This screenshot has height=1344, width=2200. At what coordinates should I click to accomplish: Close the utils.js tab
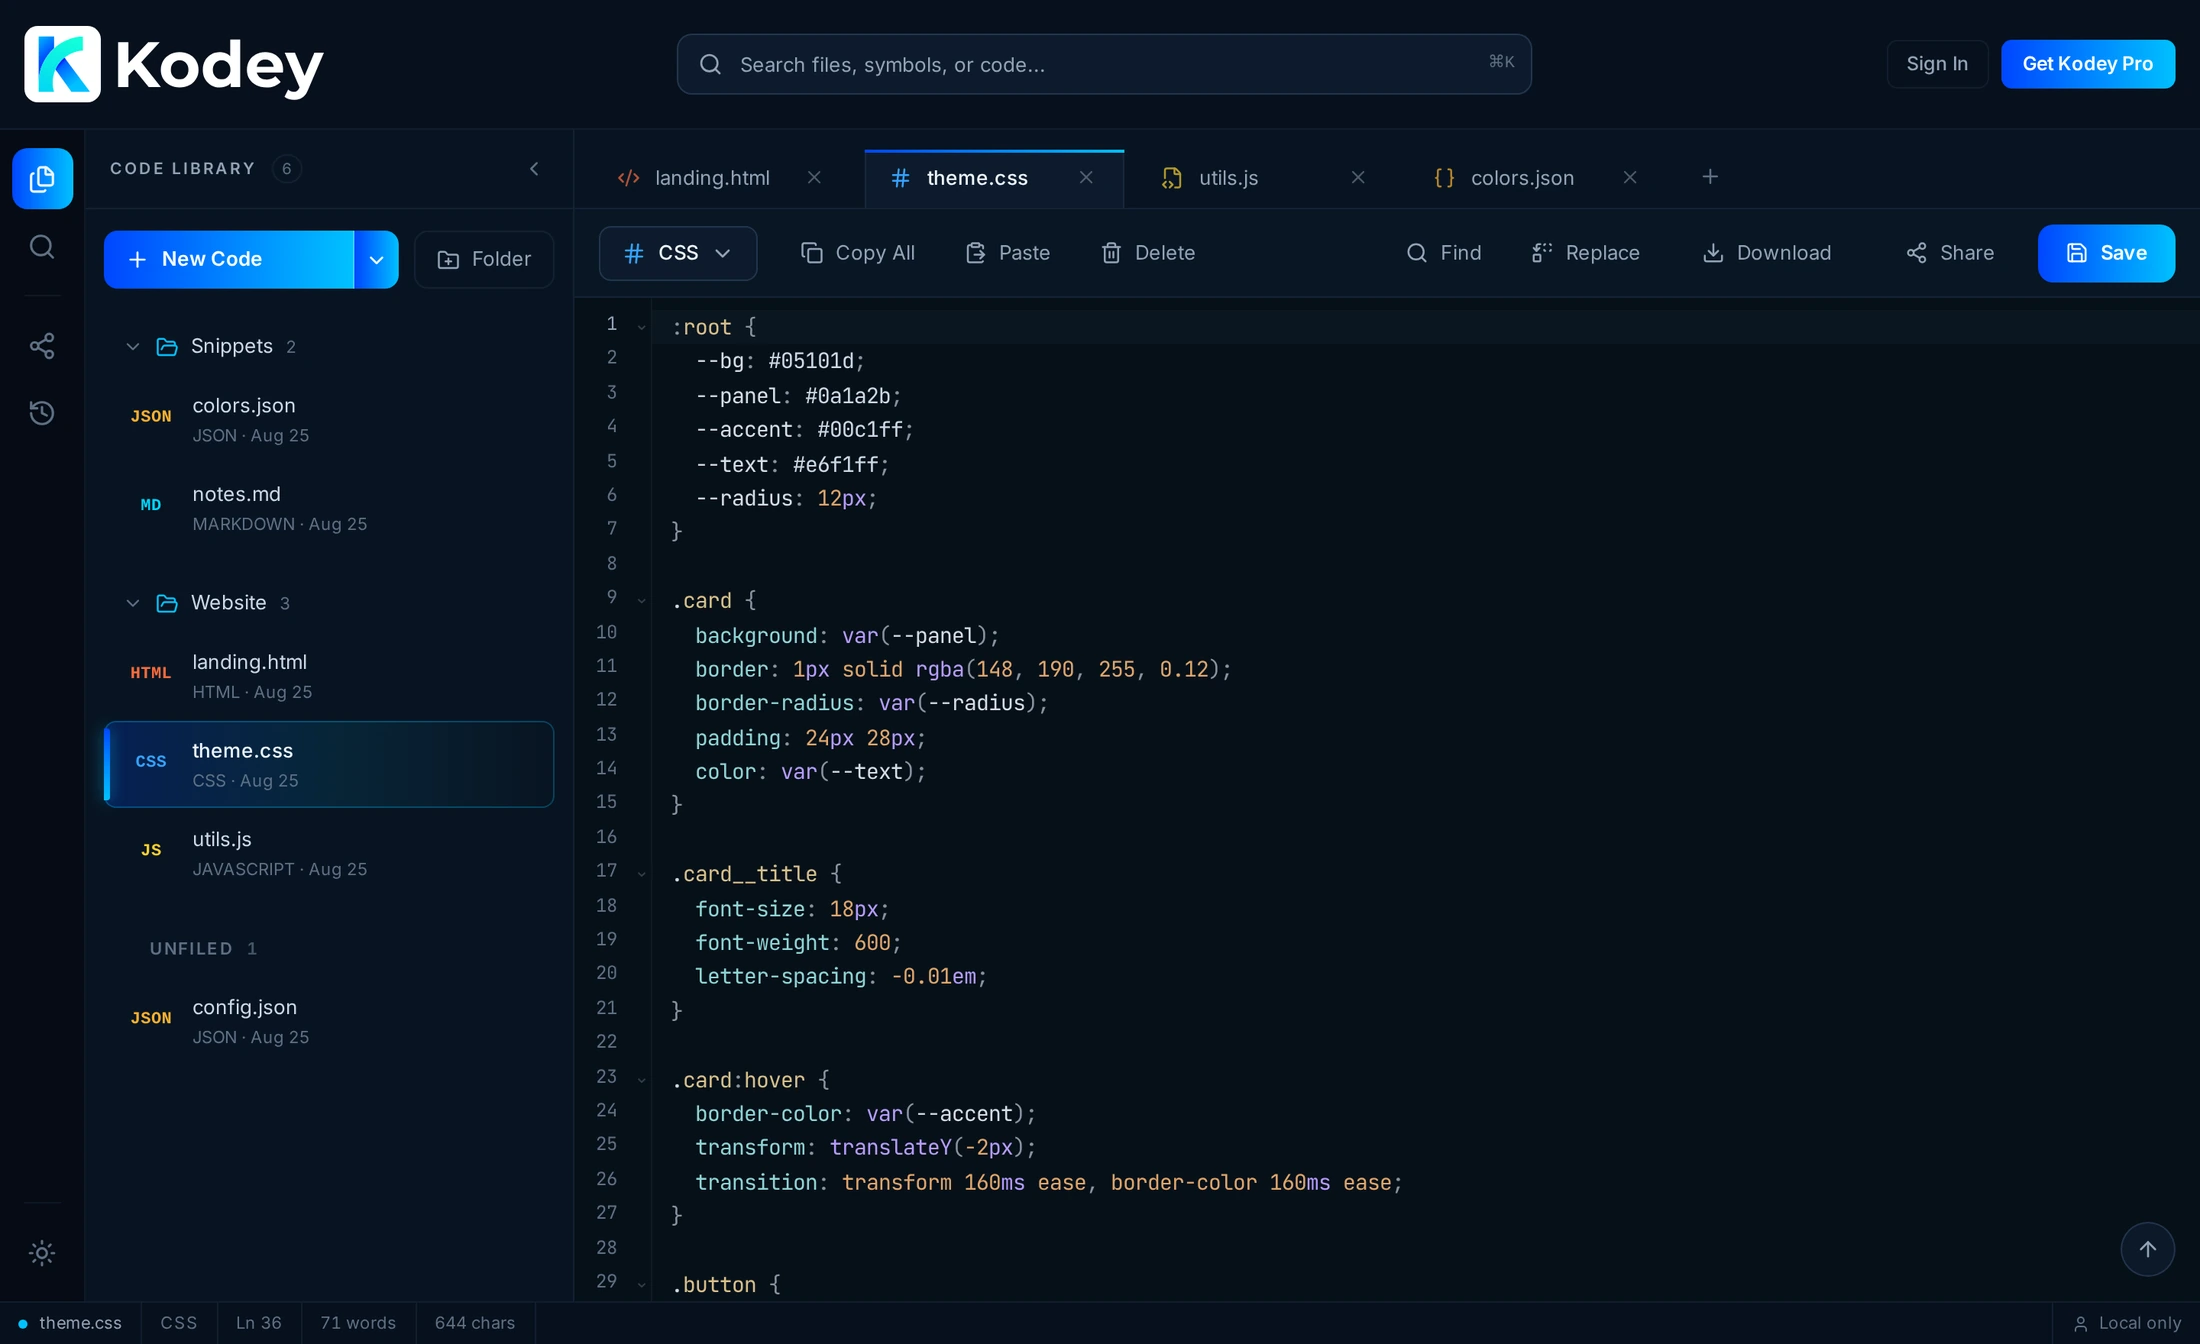[x=1358, y=177]
